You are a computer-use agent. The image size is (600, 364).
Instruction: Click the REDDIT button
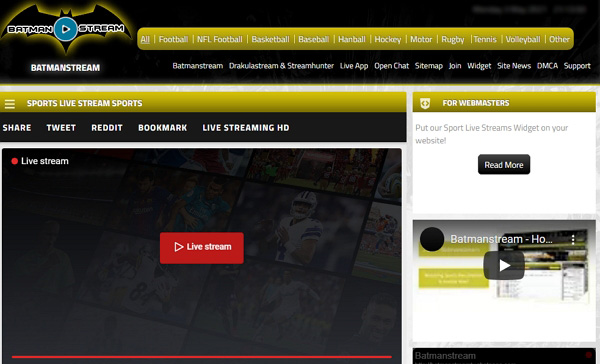point(107,128)
